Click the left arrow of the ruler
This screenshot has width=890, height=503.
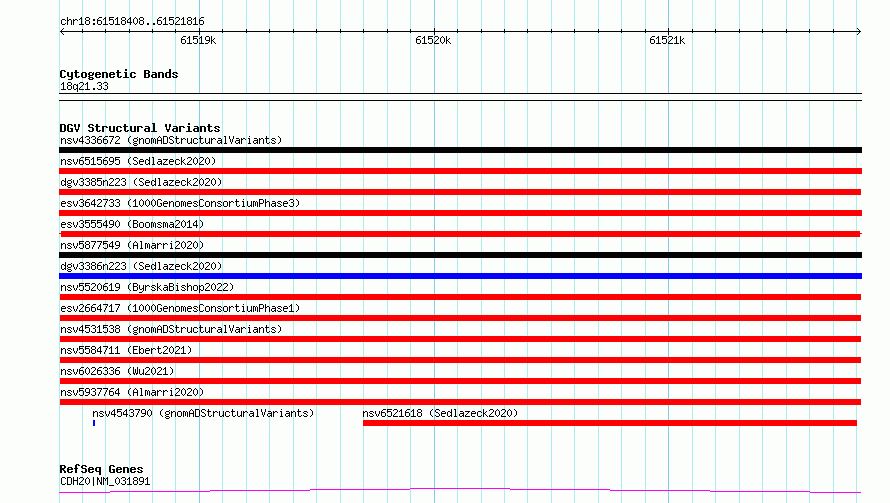pos(62,31)
